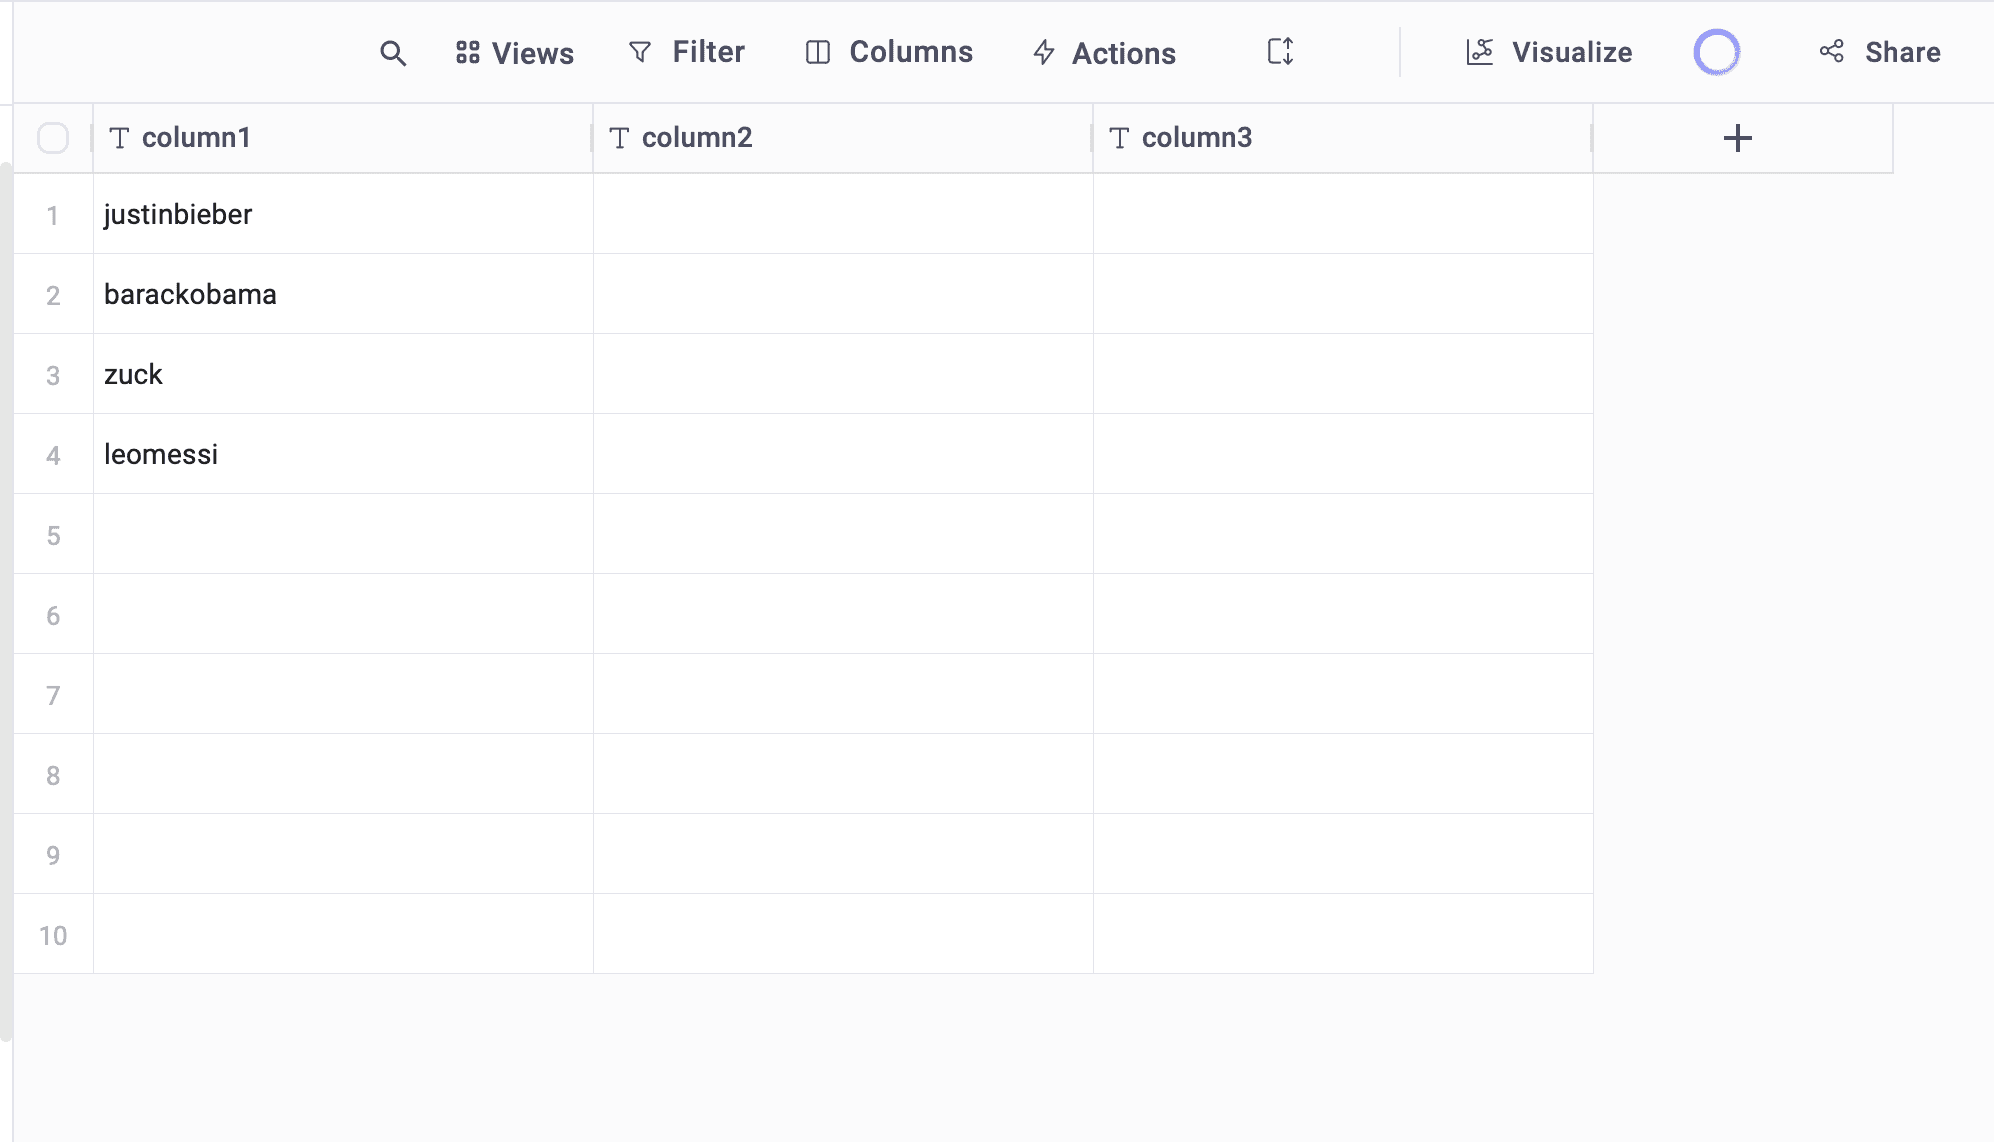1994x1142 pixels.
Task: Click the column2 text type icon
Action: click(x=619, y=138)
